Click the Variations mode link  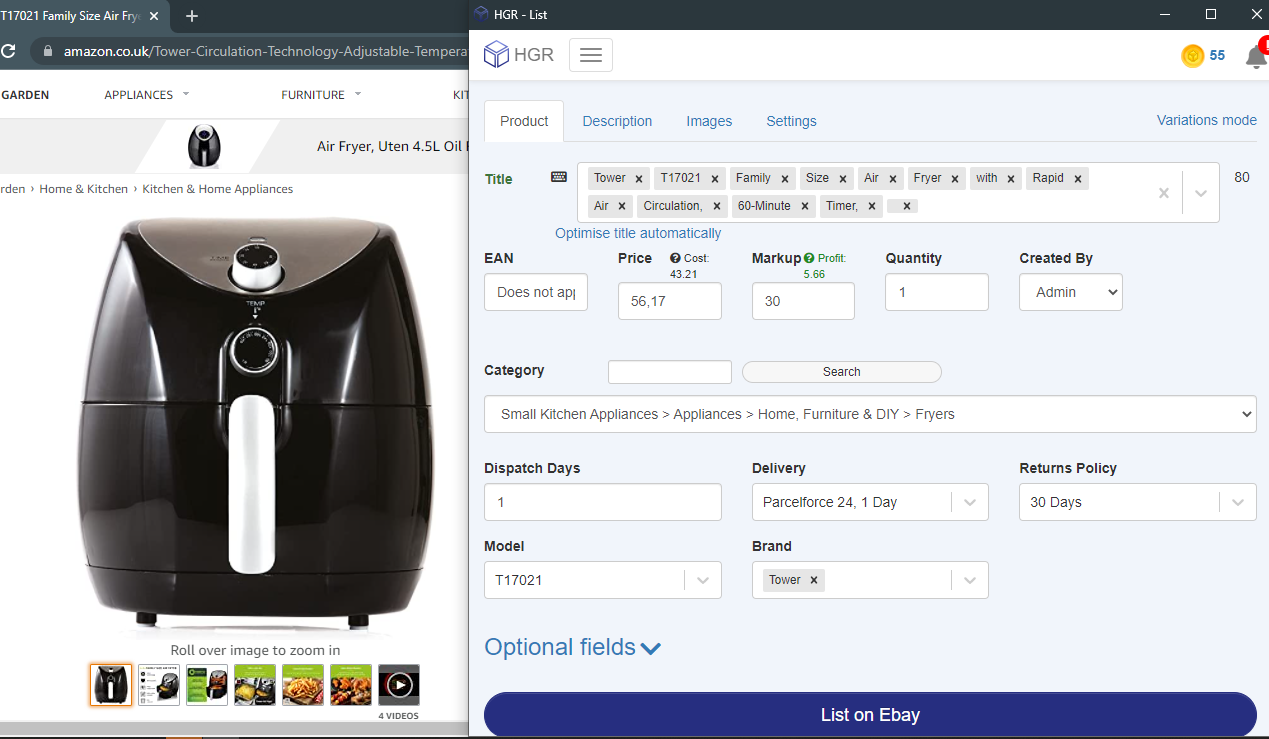(1206, 120)
